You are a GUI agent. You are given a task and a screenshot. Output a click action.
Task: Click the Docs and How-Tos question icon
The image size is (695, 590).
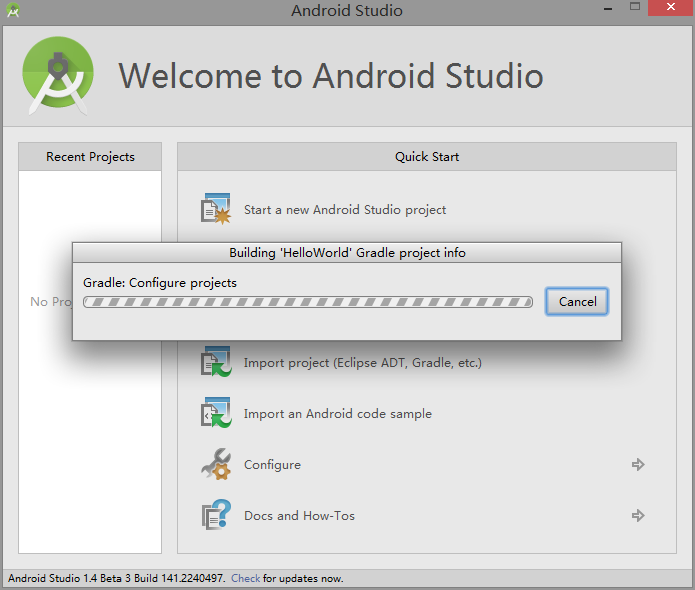click(216, 515)
